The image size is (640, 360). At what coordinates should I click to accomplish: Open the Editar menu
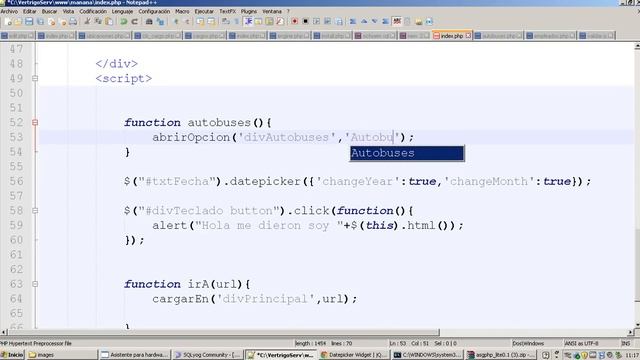coord(29,11)
